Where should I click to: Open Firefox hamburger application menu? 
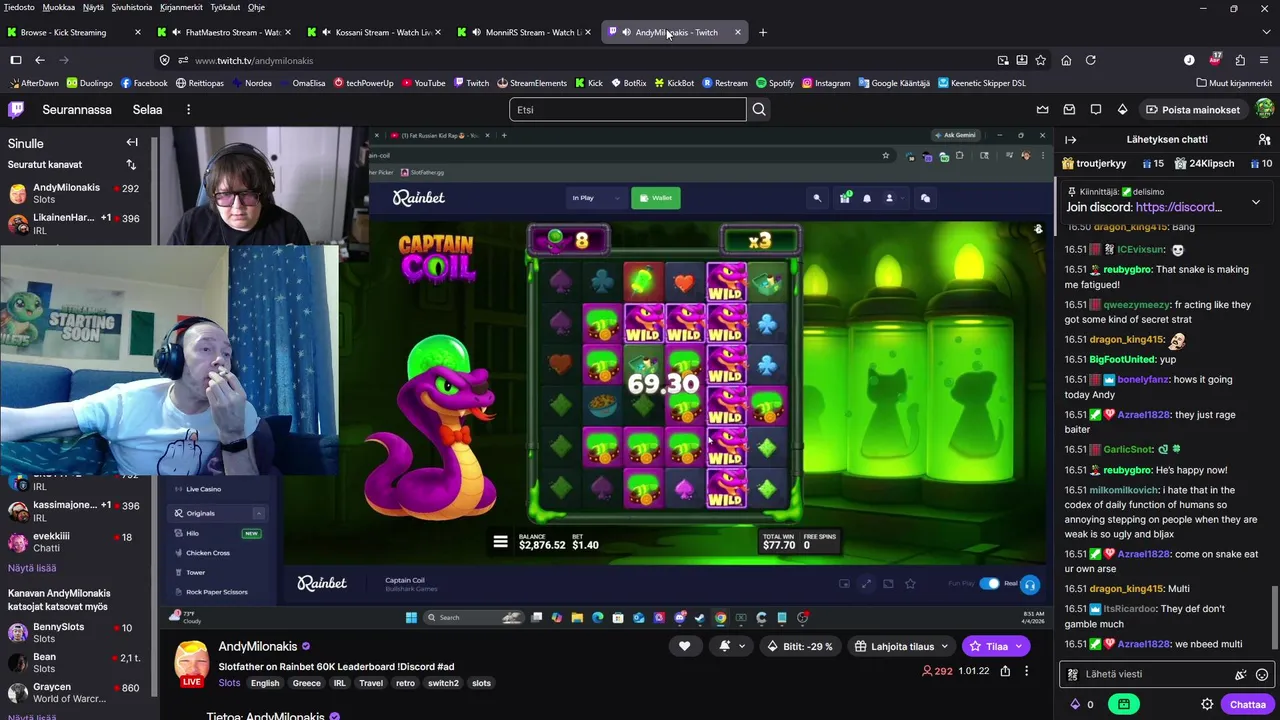pos(1265,60)
